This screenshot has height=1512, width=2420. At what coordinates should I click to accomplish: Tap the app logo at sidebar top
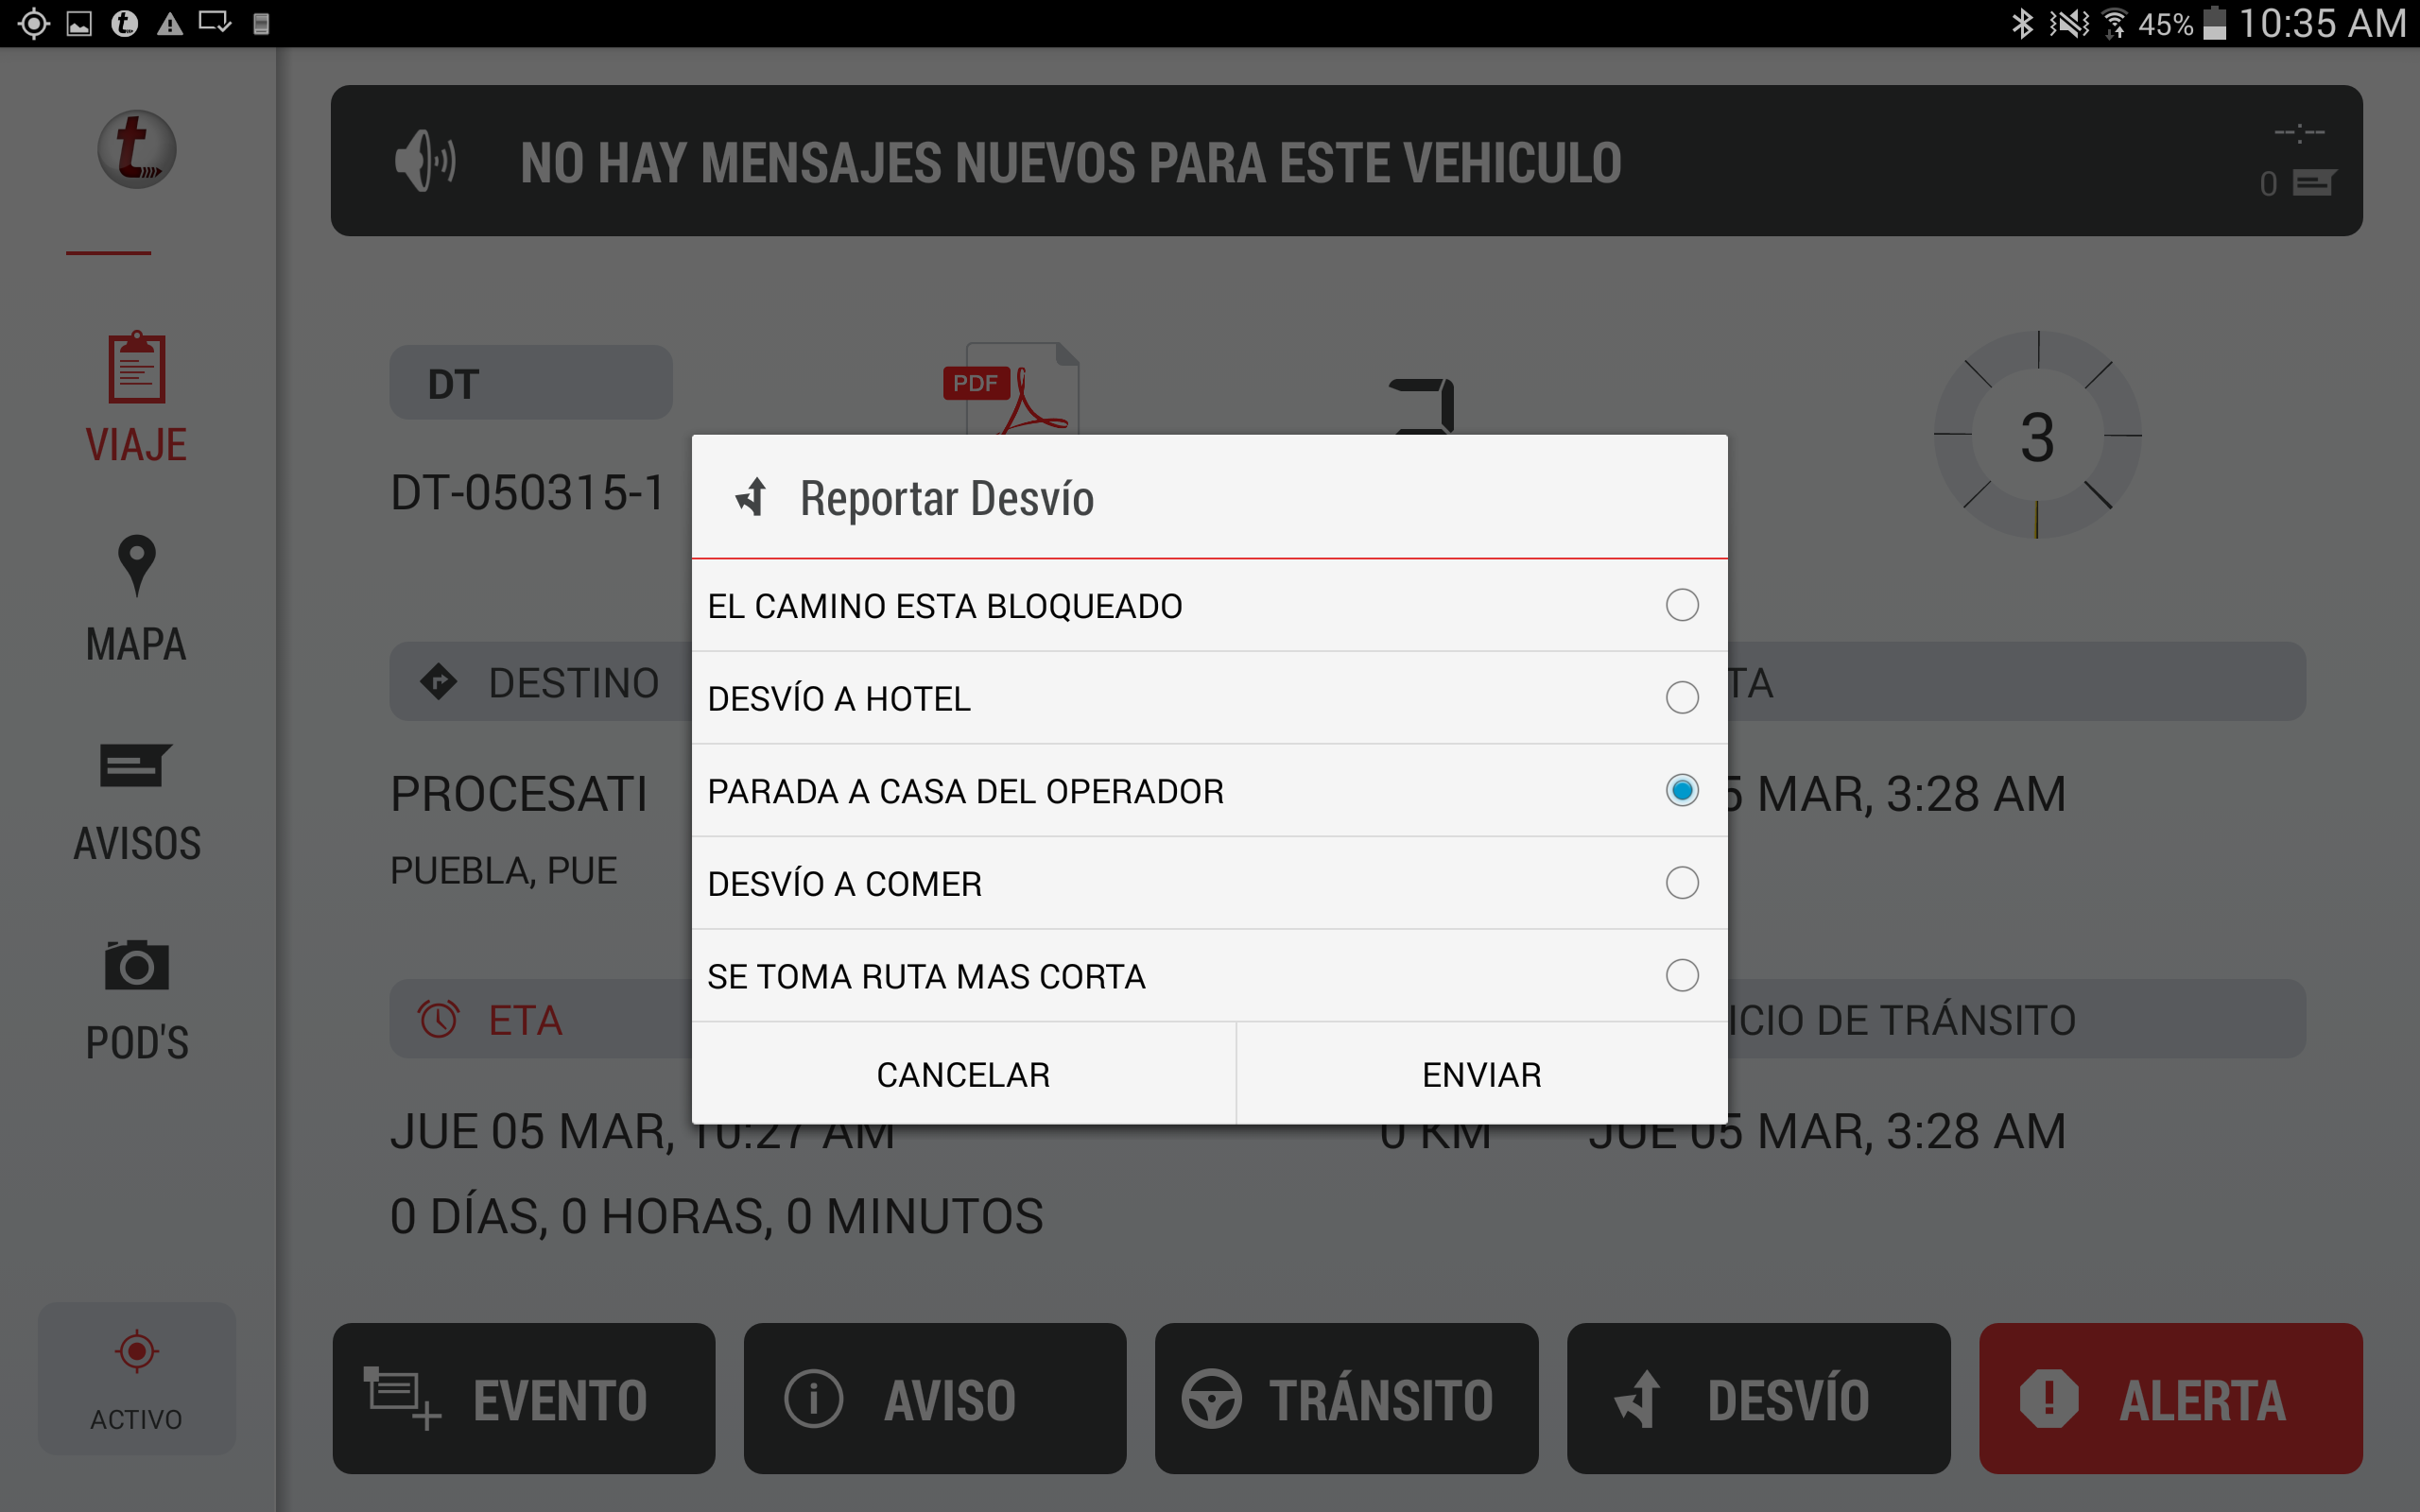tap(137, 150)
